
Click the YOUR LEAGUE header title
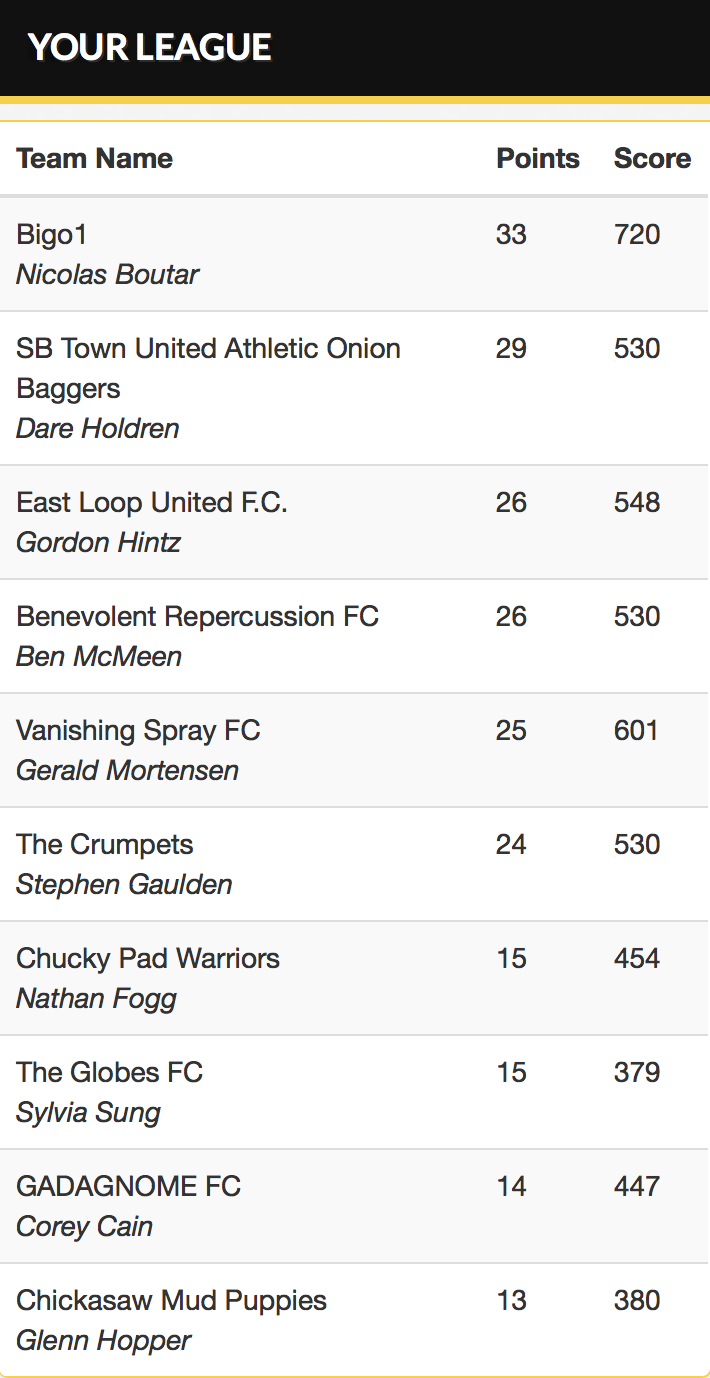(x=150, y=47)
